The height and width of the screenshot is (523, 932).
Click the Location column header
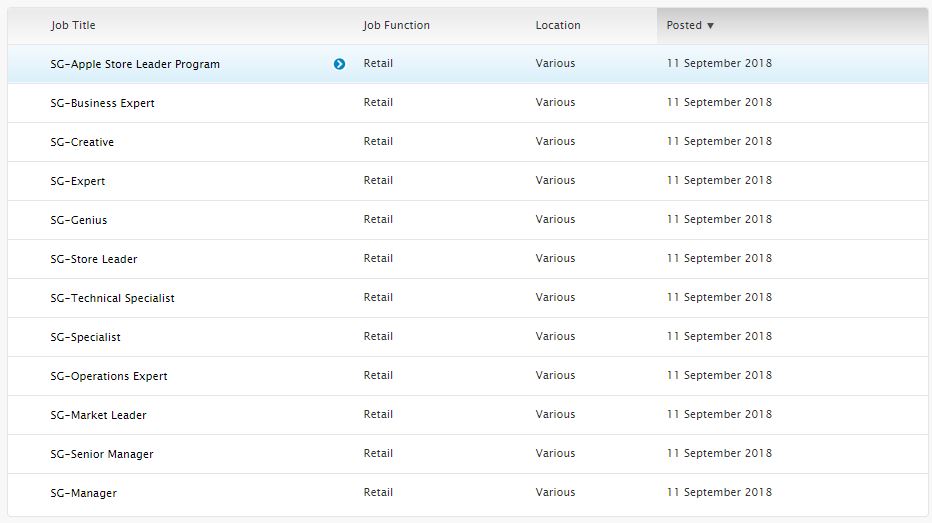(557, 25)
